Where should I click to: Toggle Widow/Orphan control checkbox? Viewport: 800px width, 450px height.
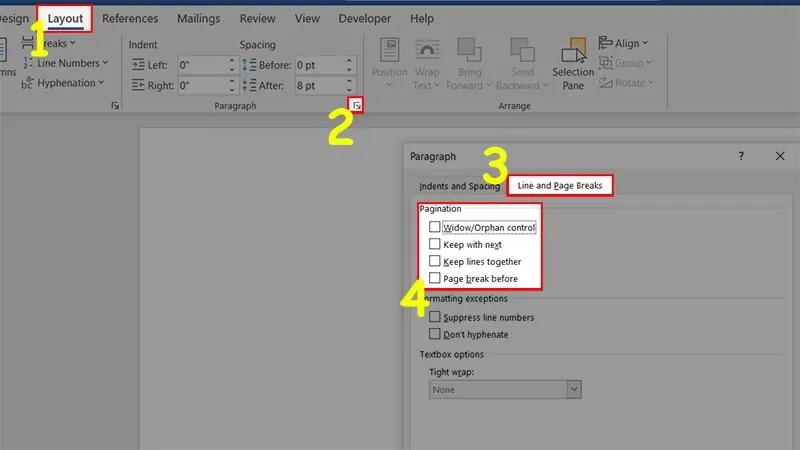[x=434, y=227]
